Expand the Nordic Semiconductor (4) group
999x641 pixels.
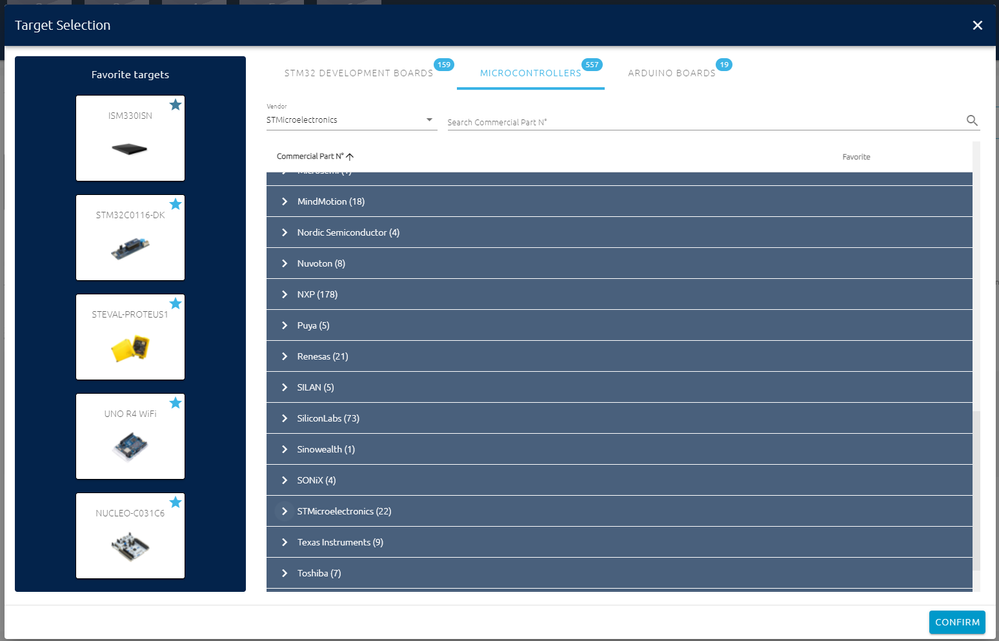coord(285,233)
